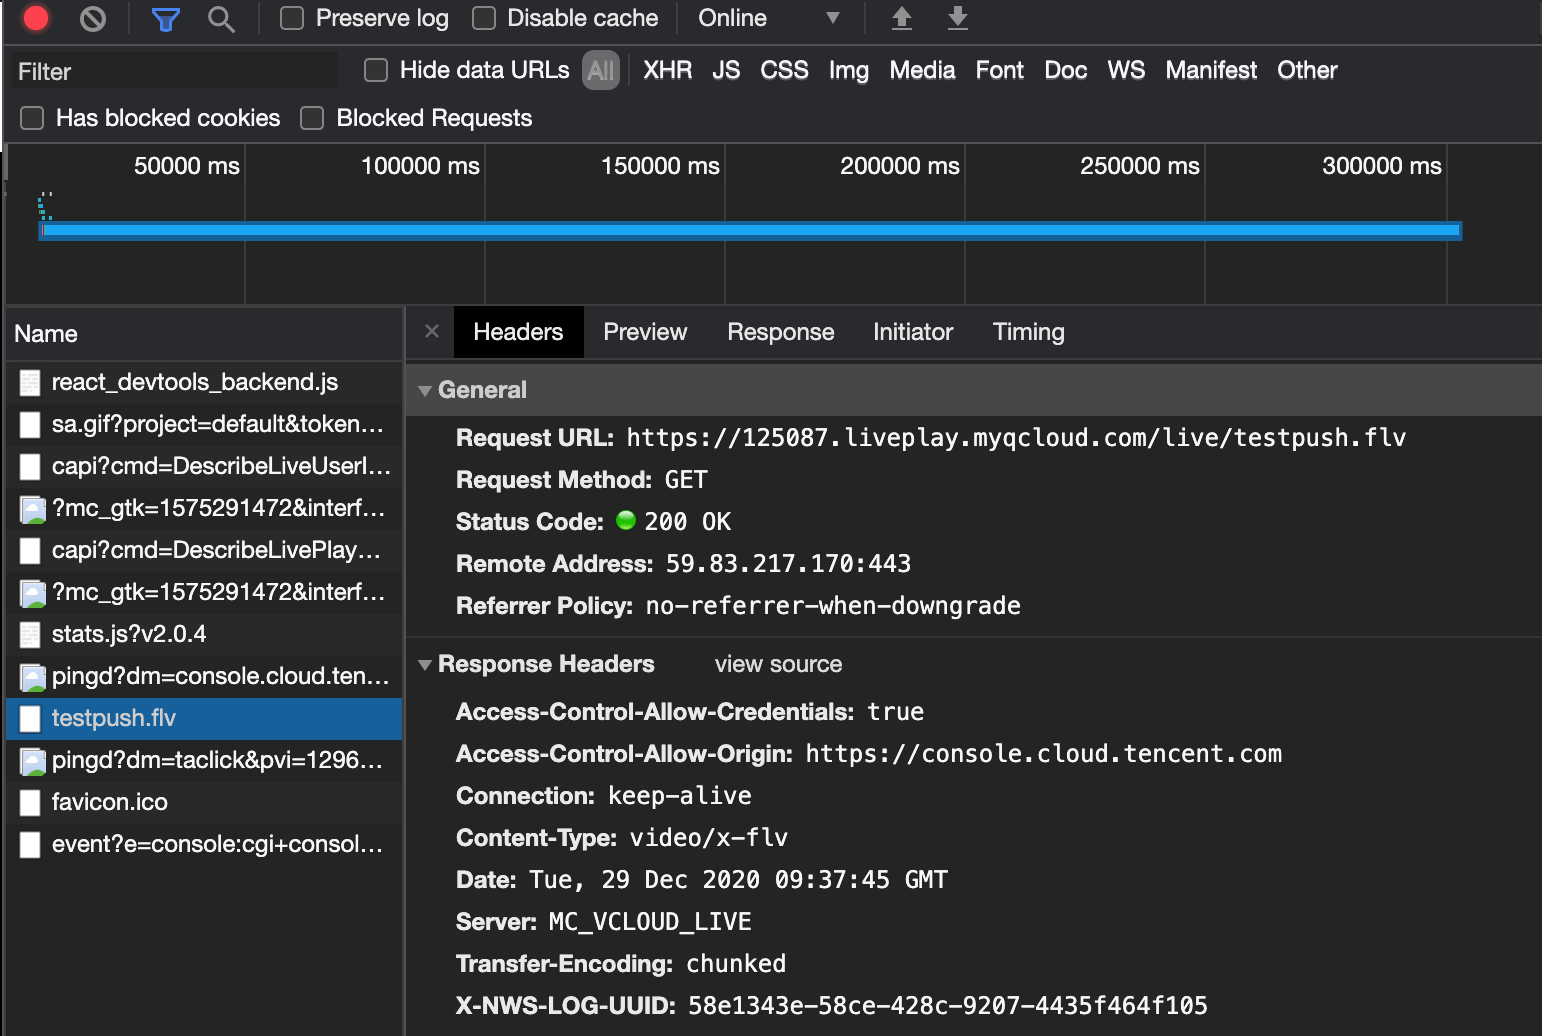The image size is (1542, 1036).
Task: Filter requests by Manifest
Action: [x=1211, y=70]
